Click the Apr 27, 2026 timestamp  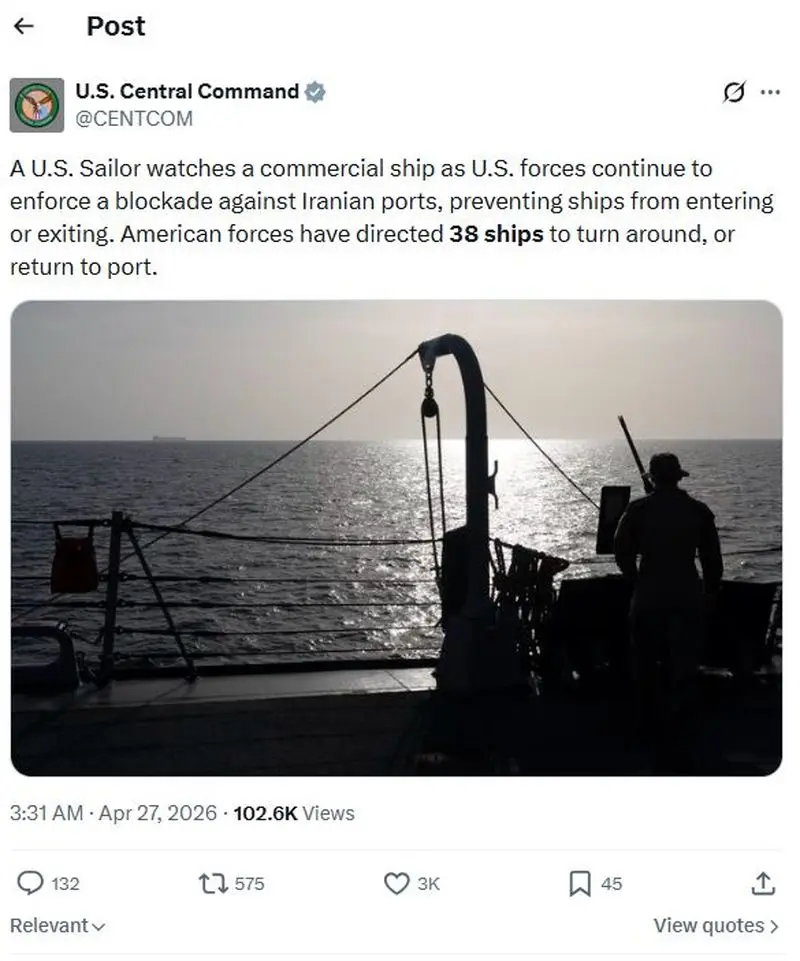click(158, 813)
